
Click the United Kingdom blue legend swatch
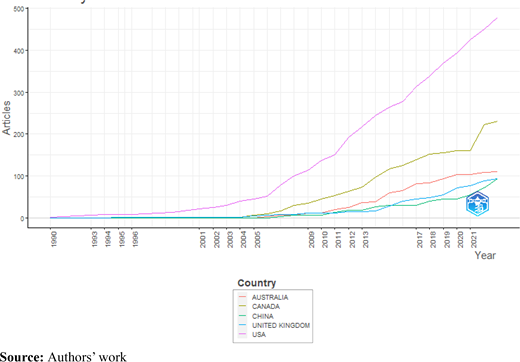tap(242, 325)
